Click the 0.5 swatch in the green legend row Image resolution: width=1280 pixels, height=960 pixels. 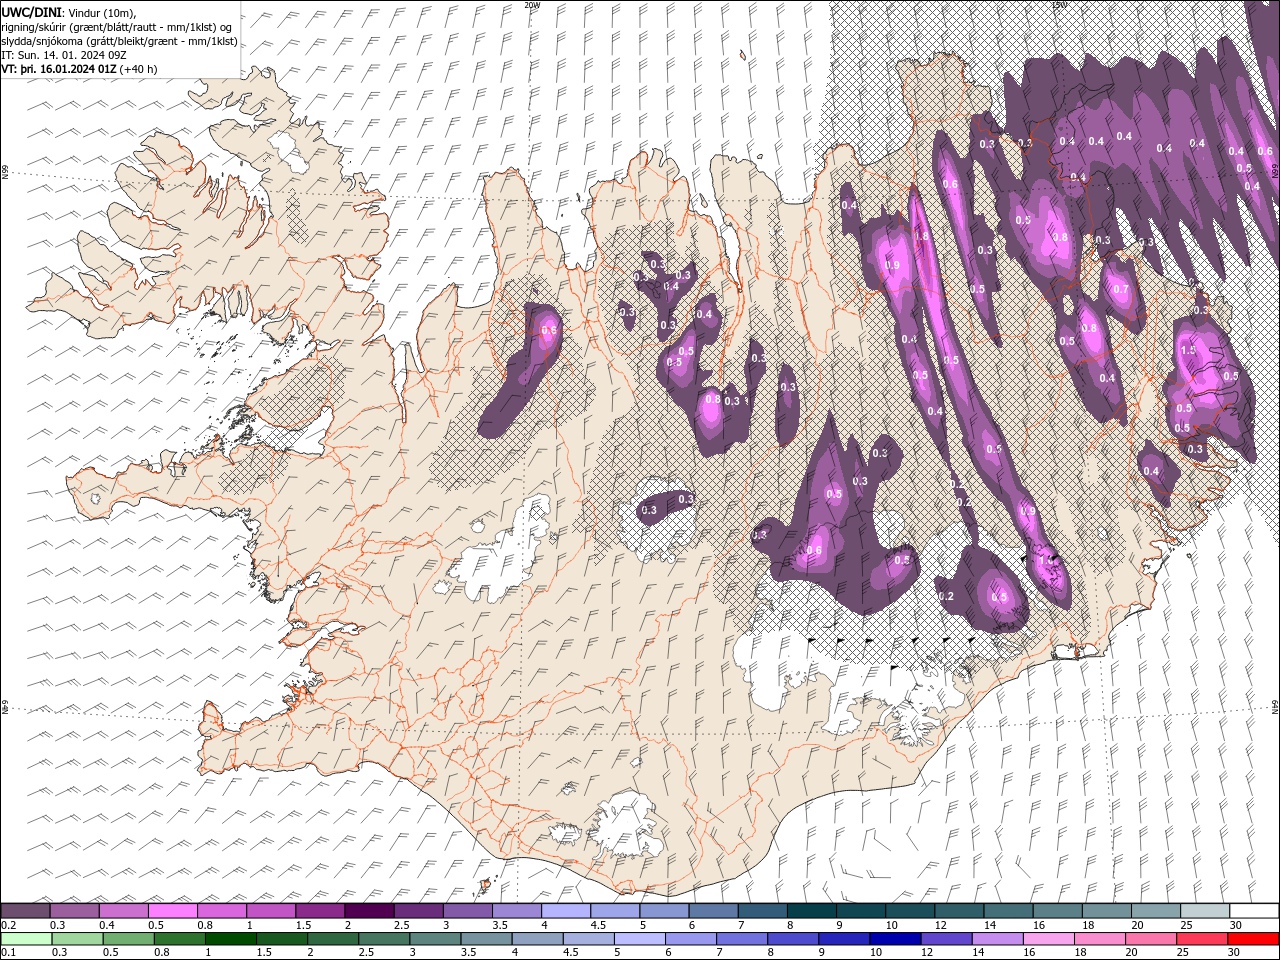click(128, 939)
